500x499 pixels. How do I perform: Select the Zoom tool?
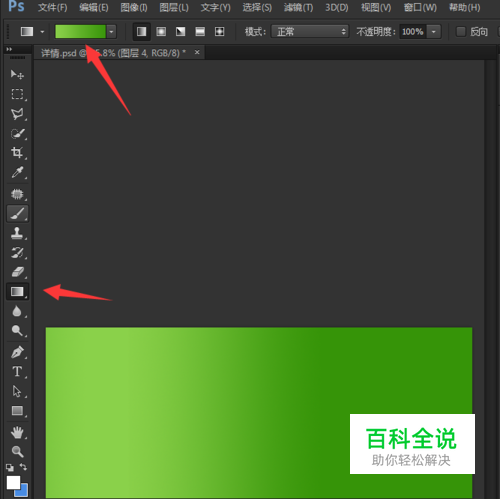(17, 452)
